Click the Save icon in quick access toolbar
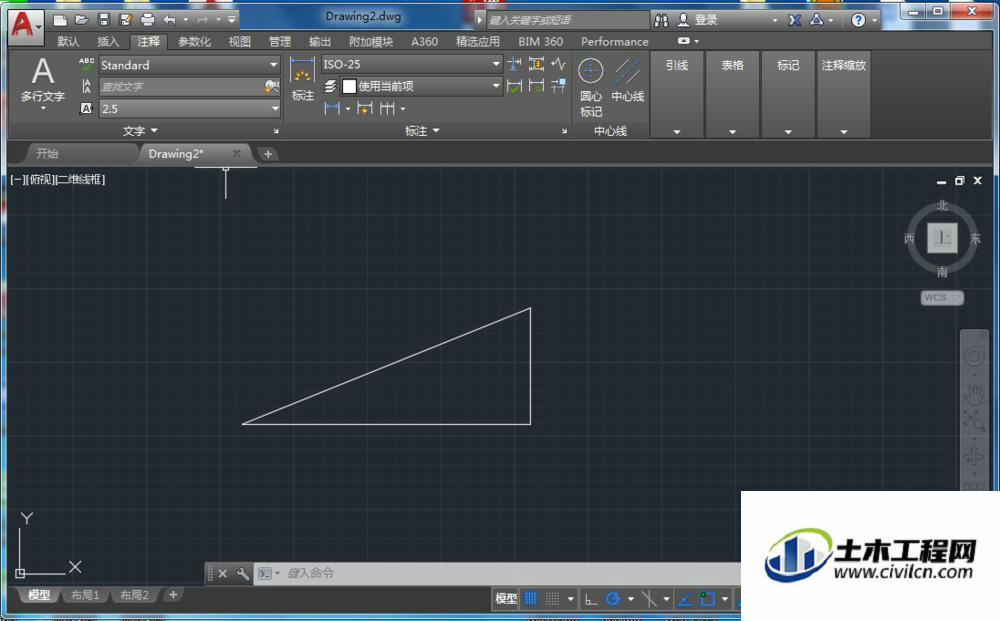The width and height of the screenshot is (1000, 621). [104, 20]
